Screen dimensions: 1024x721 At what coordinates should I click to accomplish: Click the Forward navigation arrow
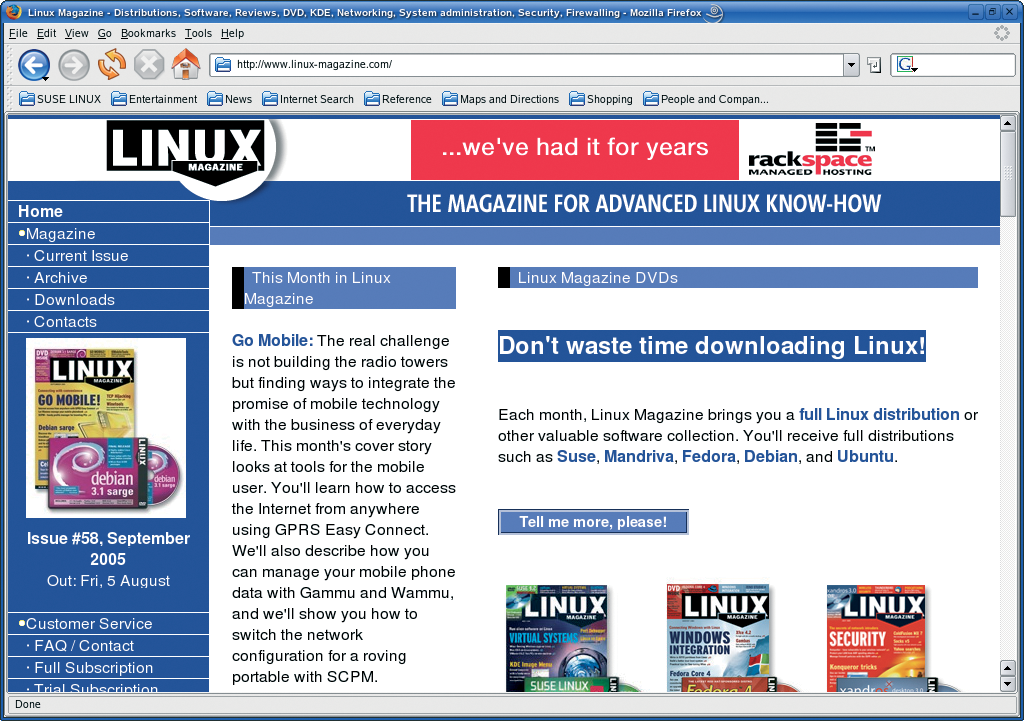[74, 65]
